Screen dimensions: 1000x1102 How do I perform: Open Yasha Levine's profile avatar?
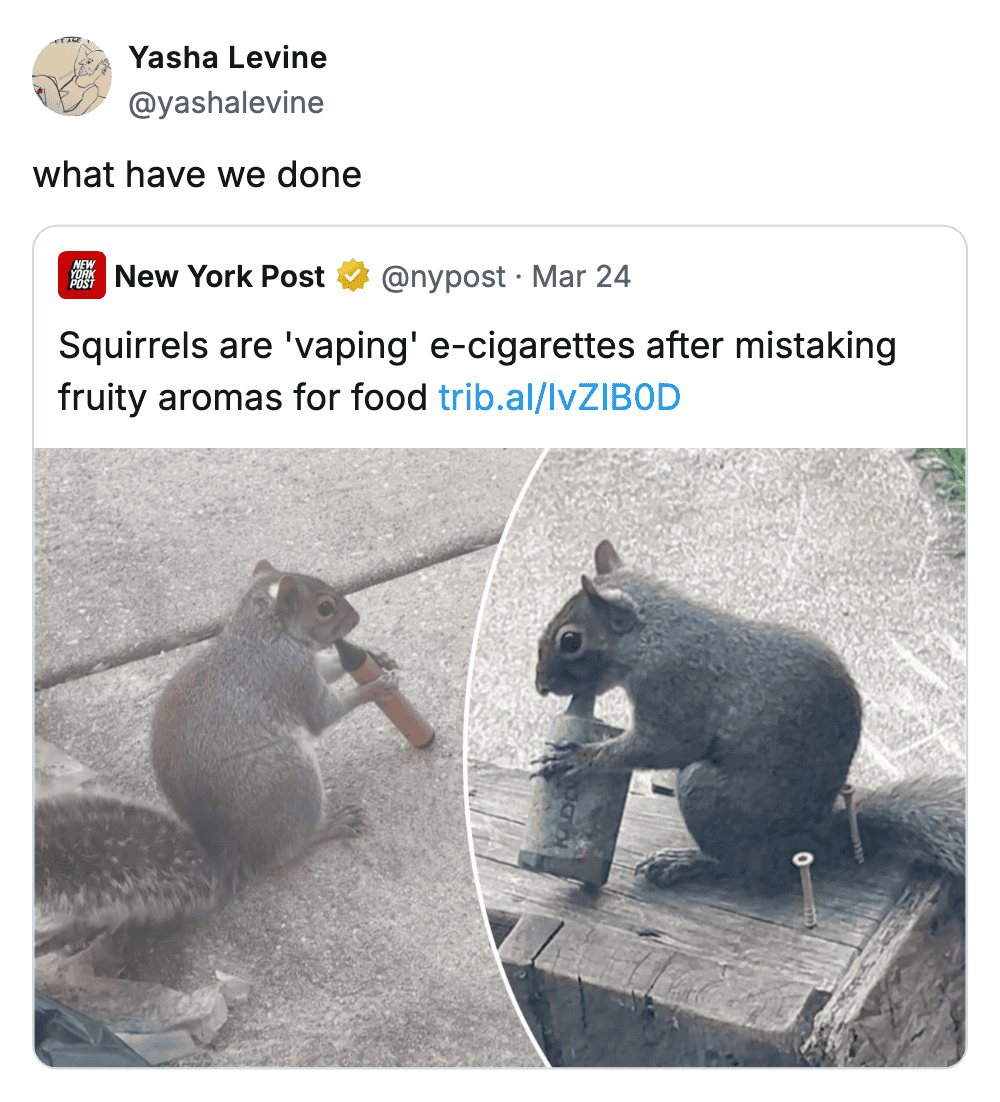click(x=72, y=76)
